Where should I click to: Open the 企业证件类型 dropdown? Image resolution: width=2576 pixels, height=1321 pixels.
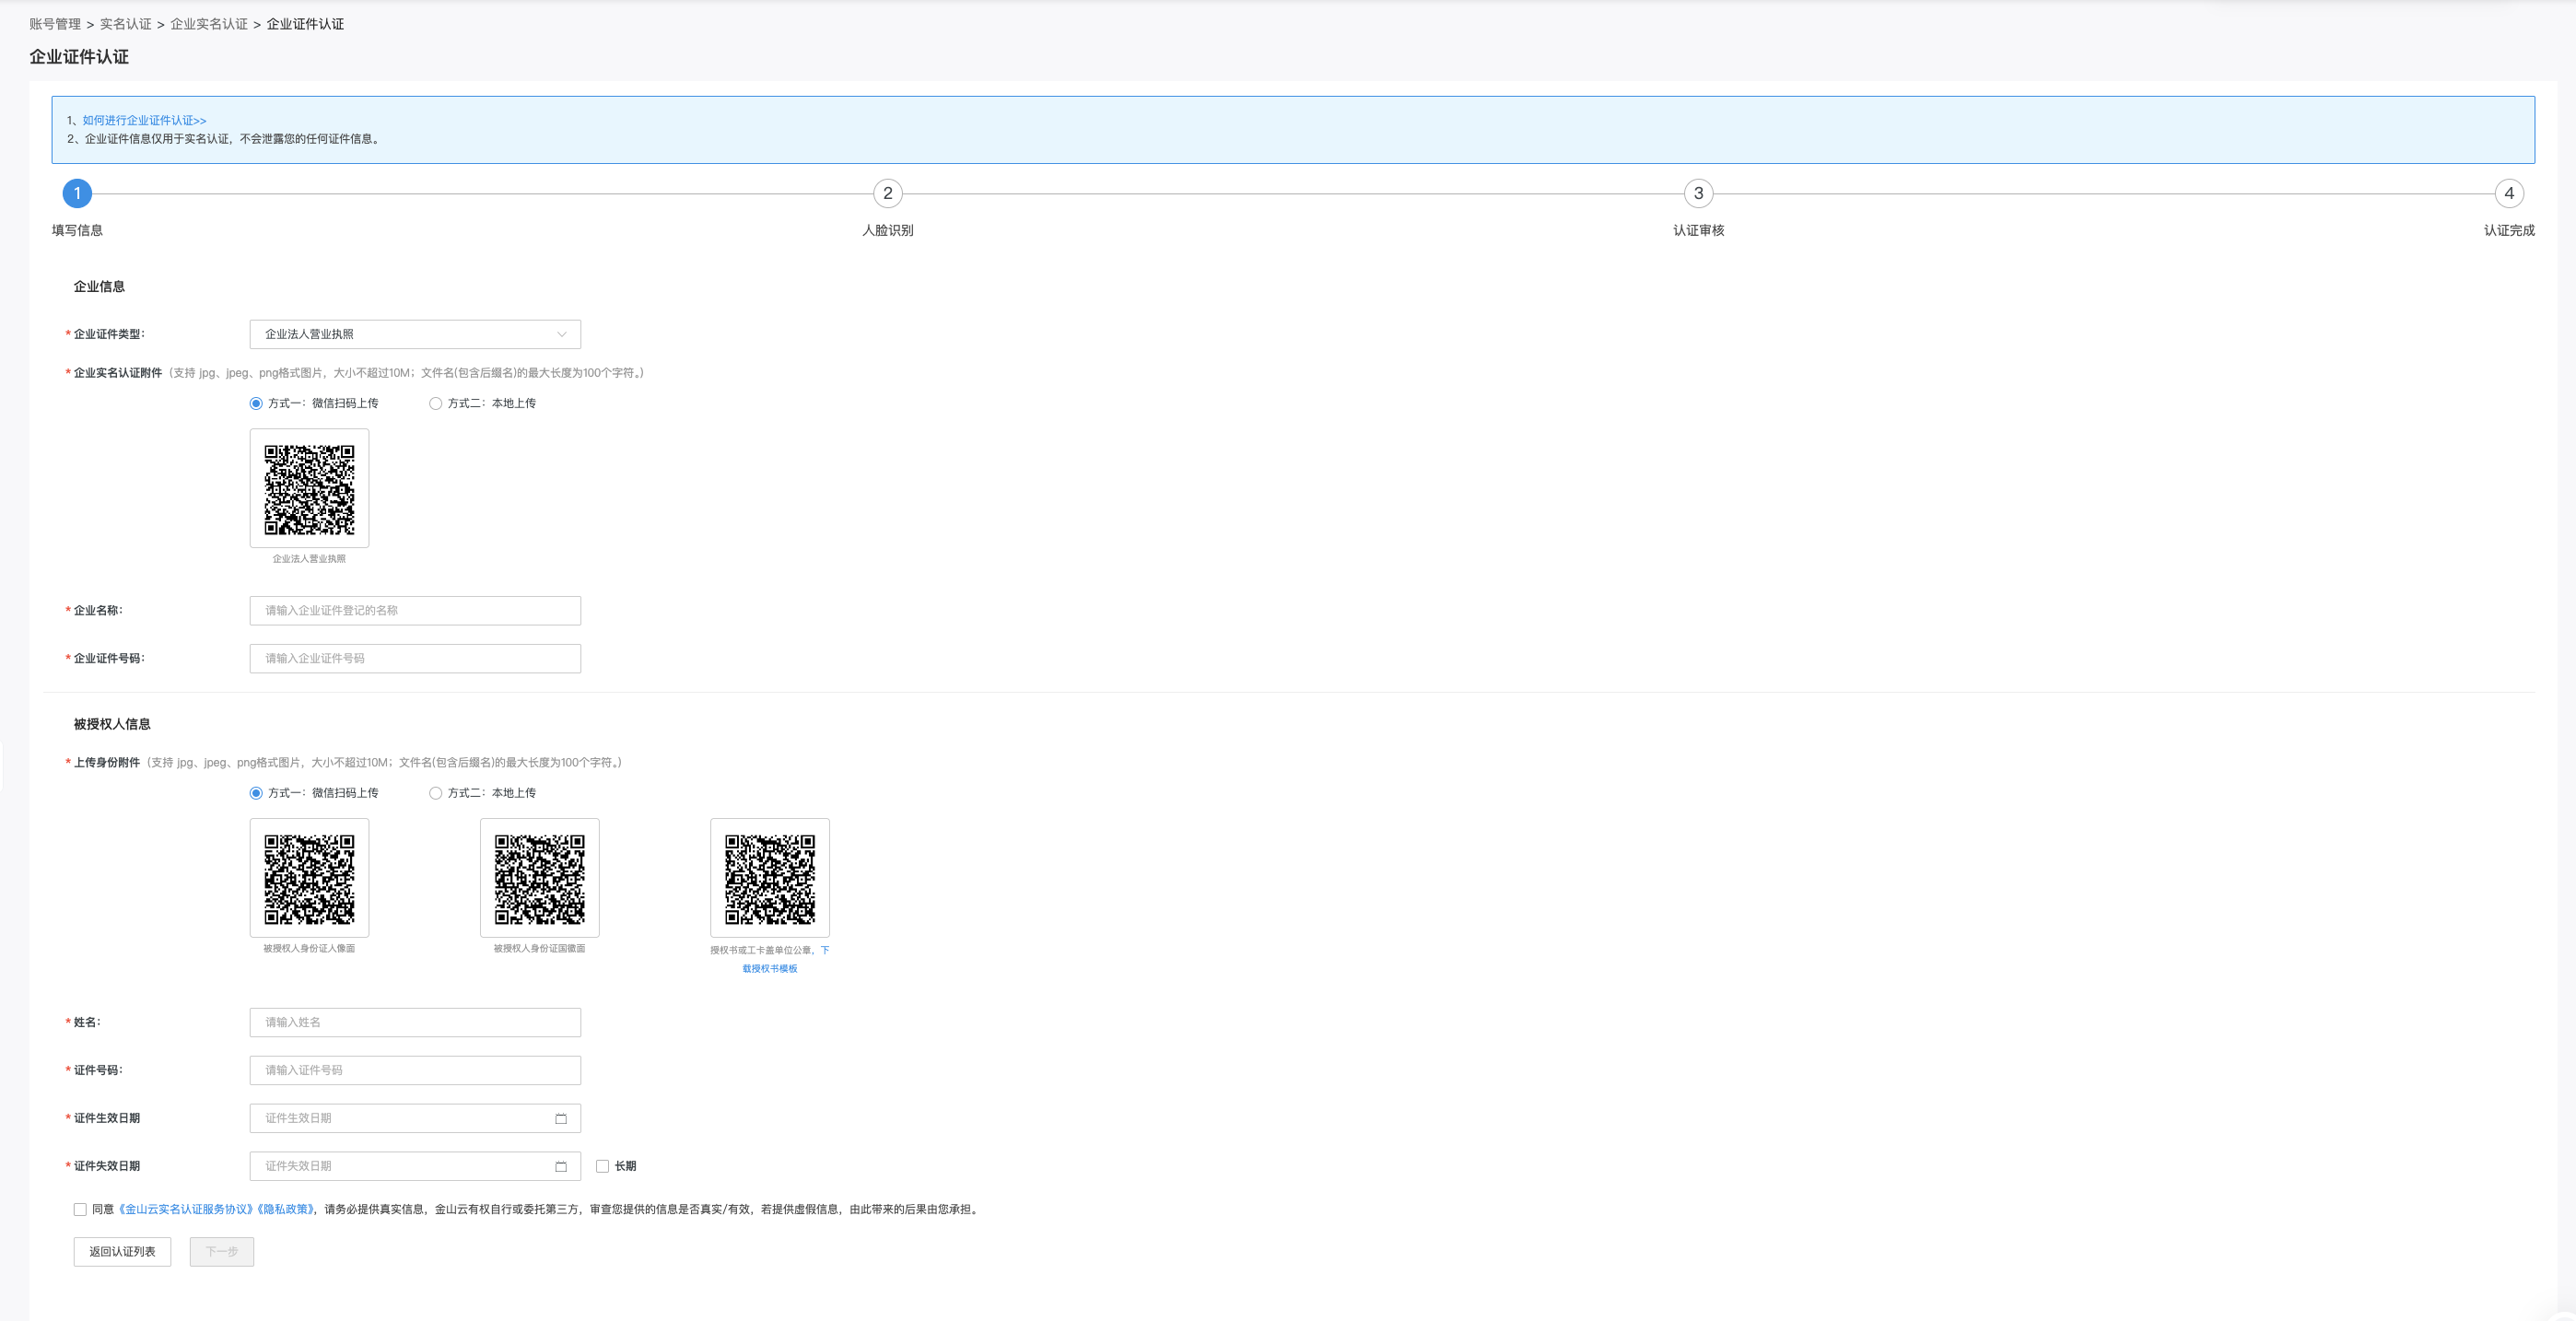[414, 334]
